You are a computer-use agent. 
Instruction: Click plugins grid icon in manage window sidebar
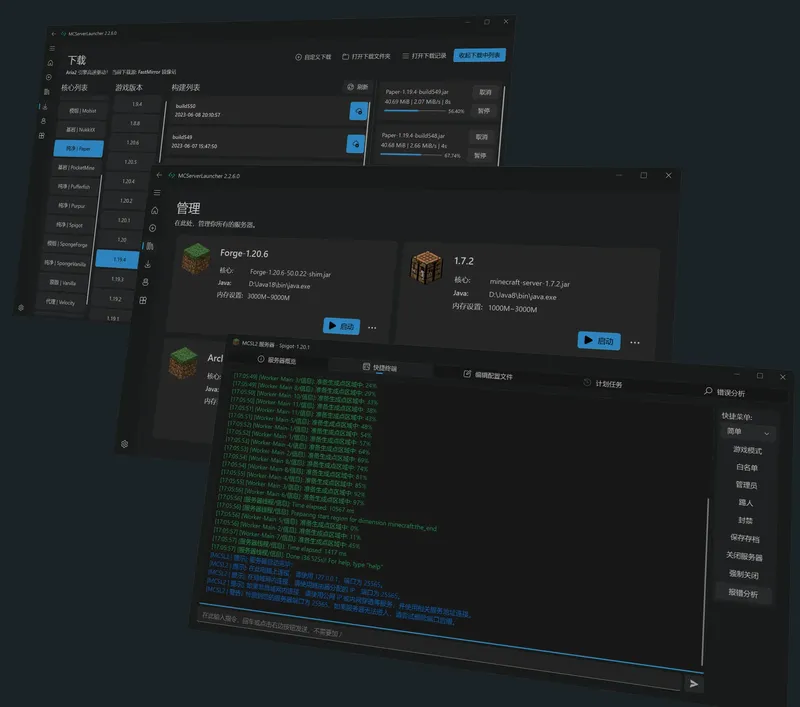(x=143, y=300)
